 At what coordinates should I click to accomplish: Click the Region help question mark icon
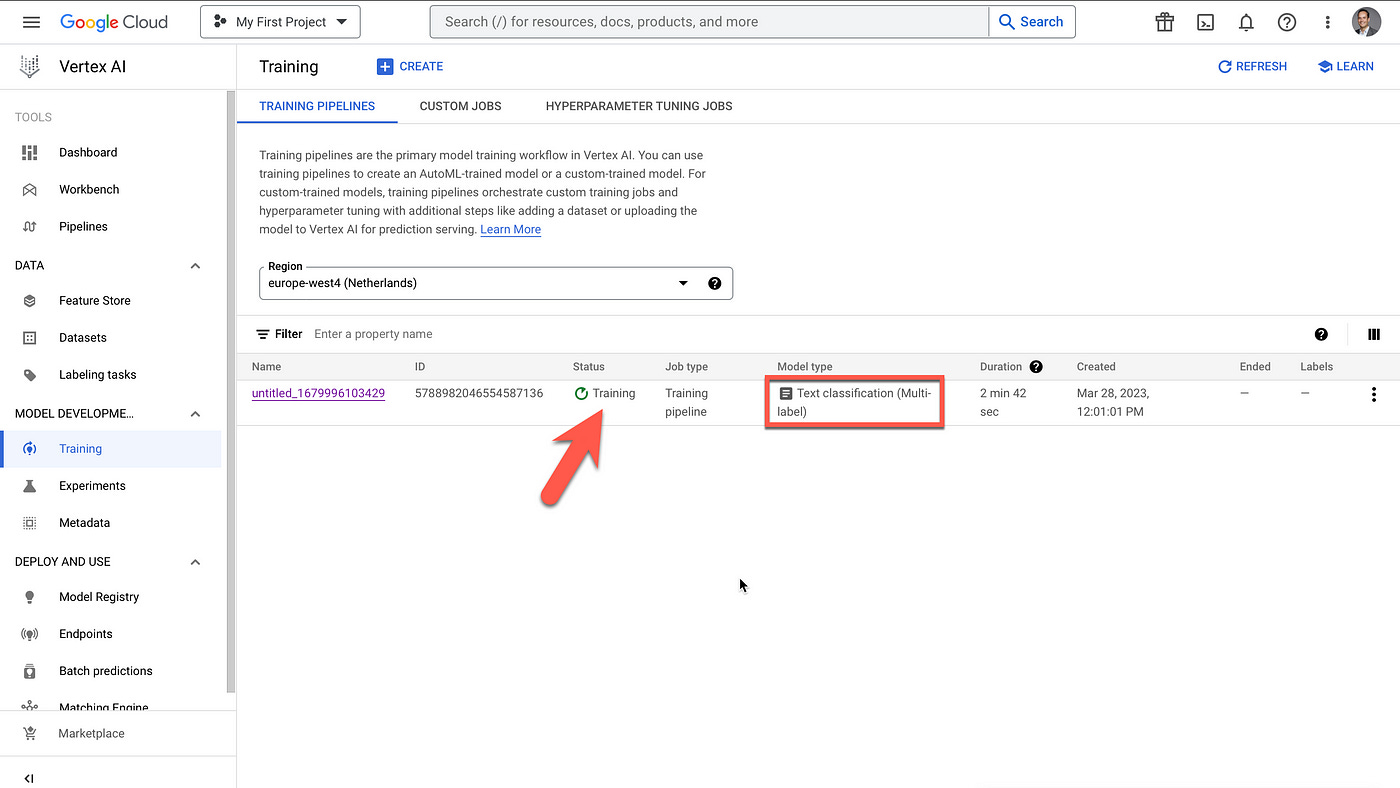714,283
